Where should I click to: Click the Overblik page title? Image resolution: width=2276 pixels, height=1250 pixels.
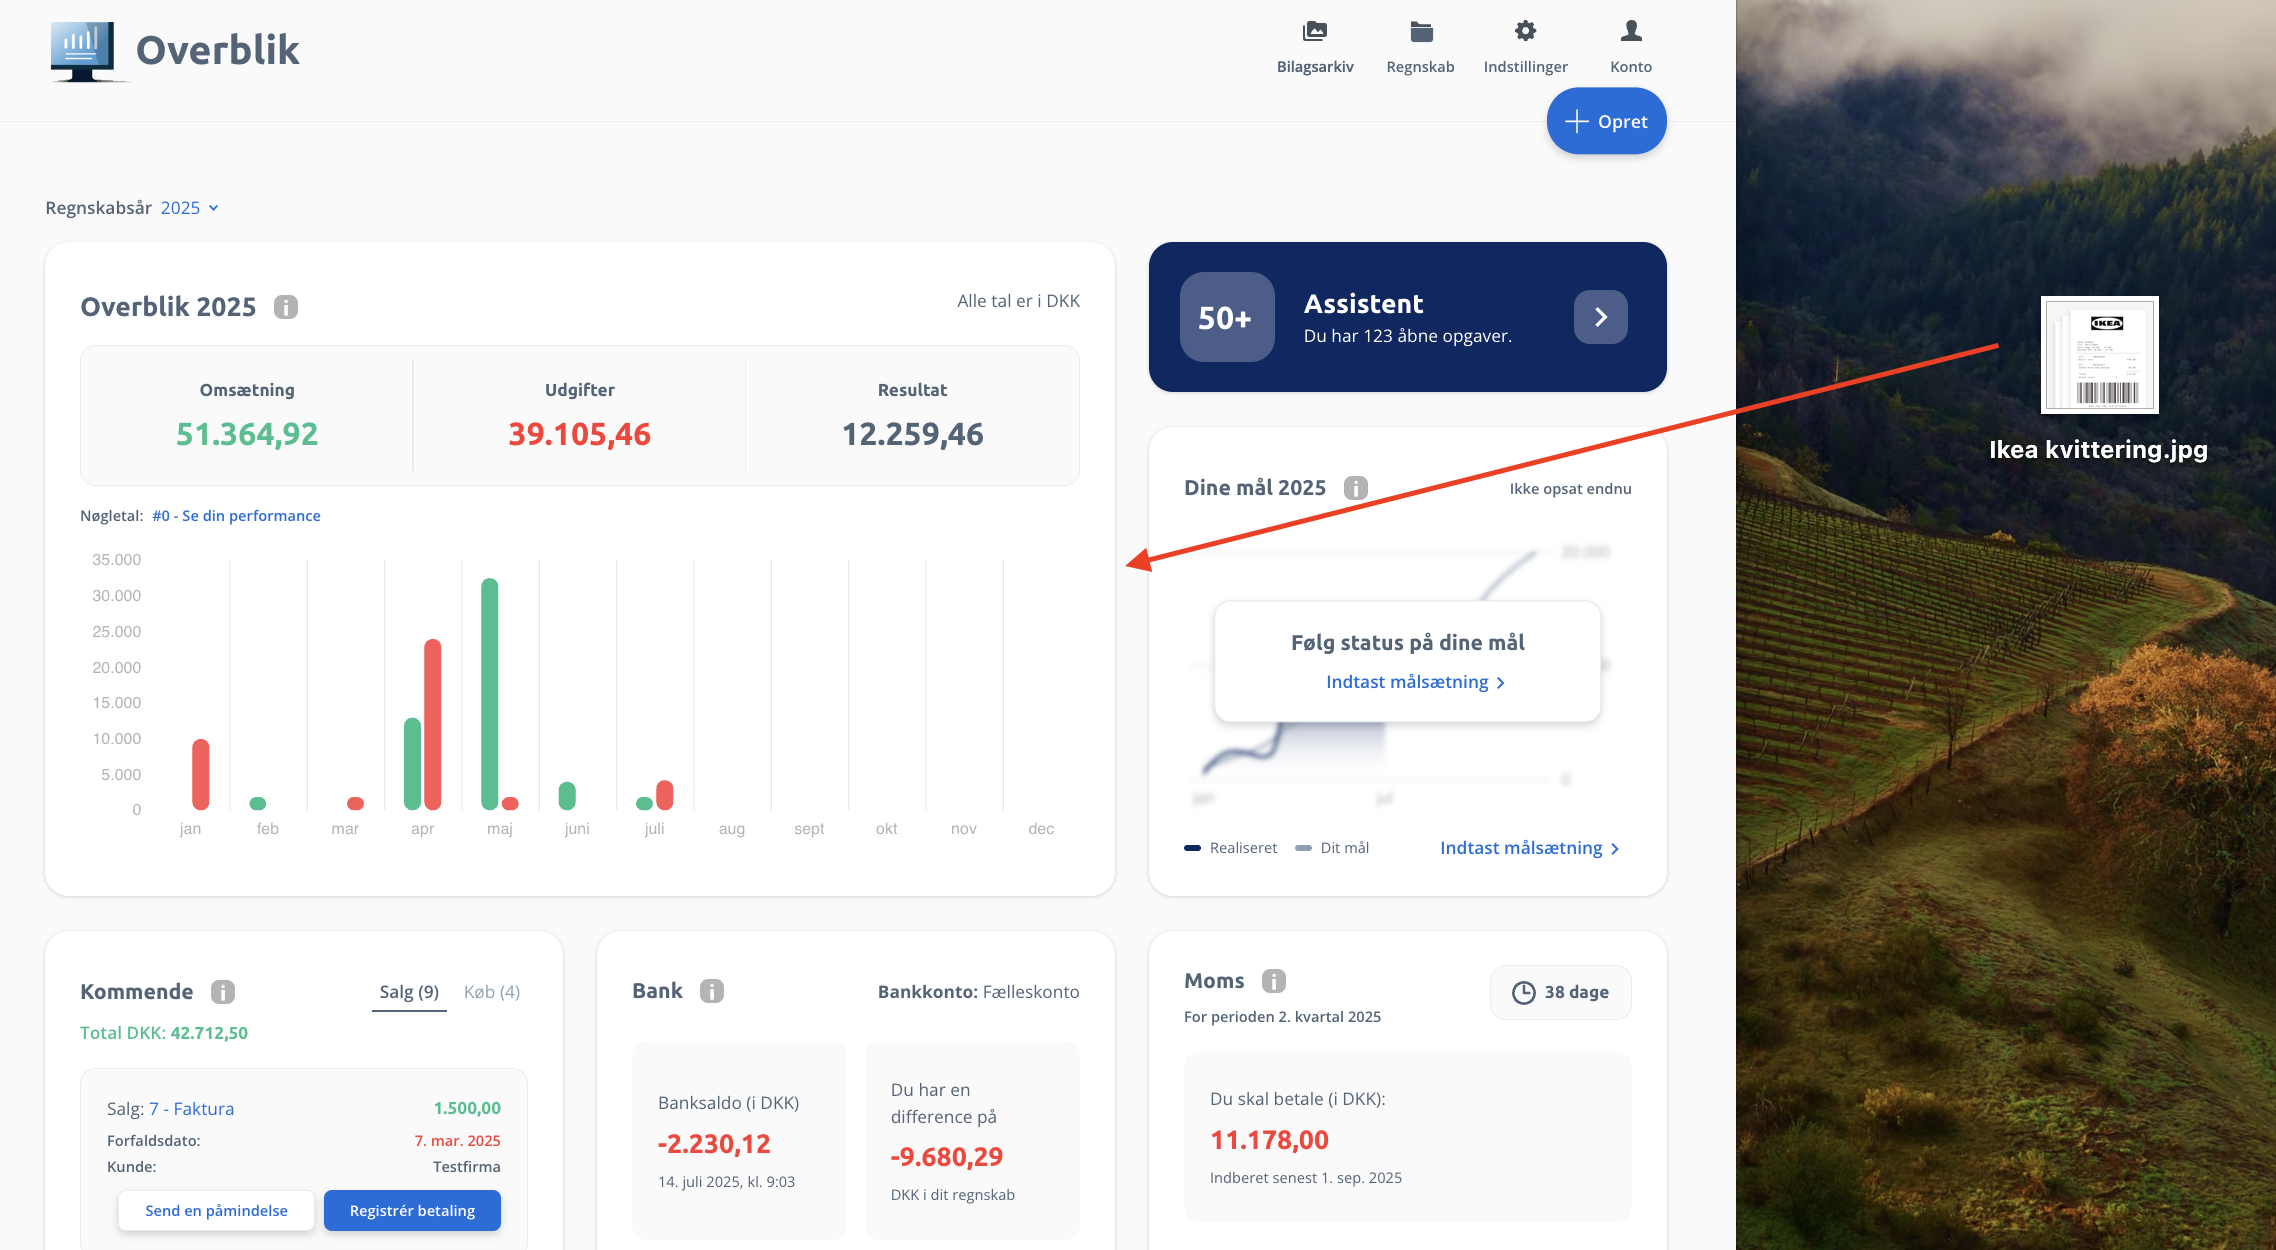[x=217, y=50]
